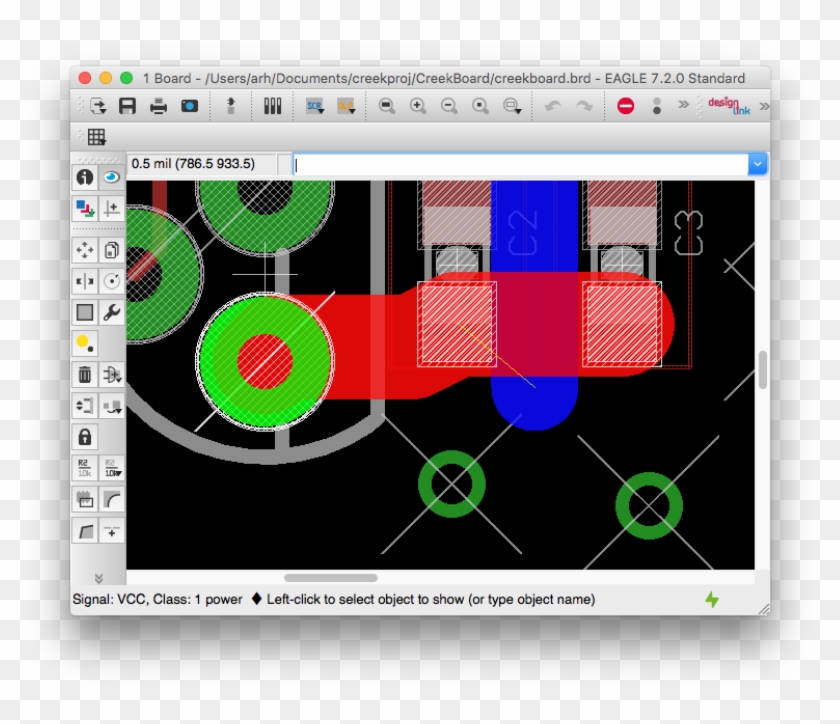This screenshot has height=724, width=840.
Task: Activate the Rotate tool
Action: [113, 280]
